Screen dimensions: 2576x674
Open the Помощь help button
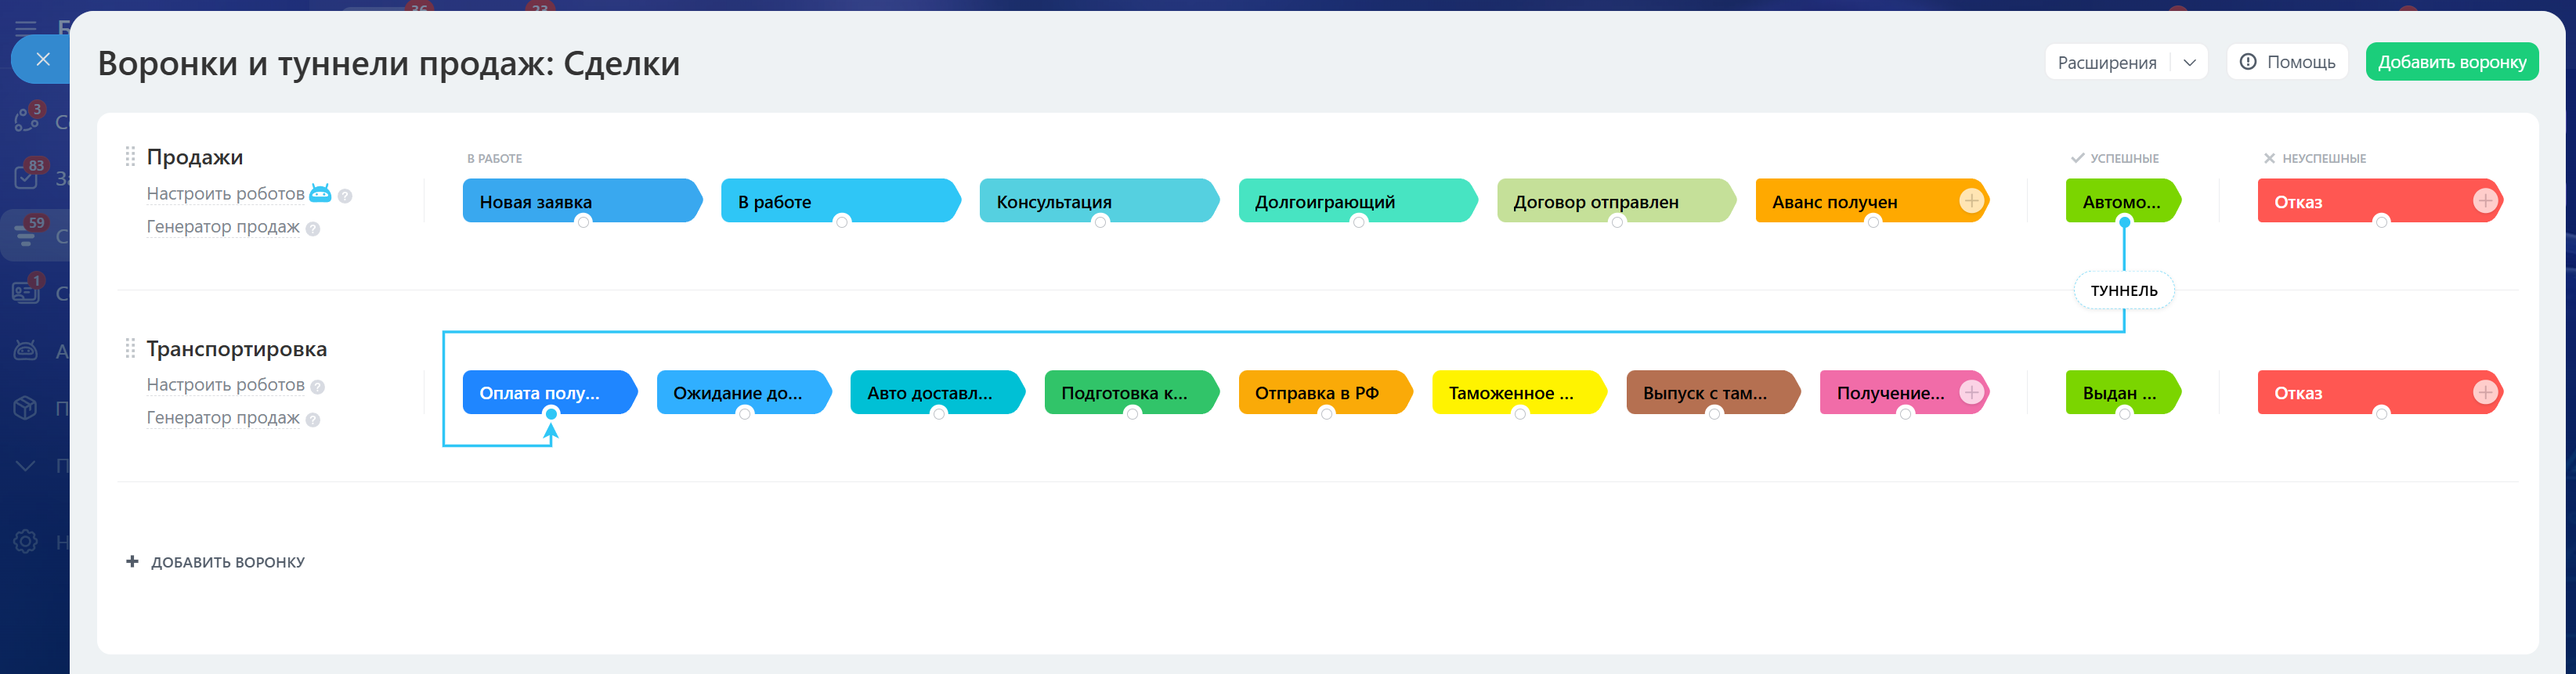click(2286, 62)
